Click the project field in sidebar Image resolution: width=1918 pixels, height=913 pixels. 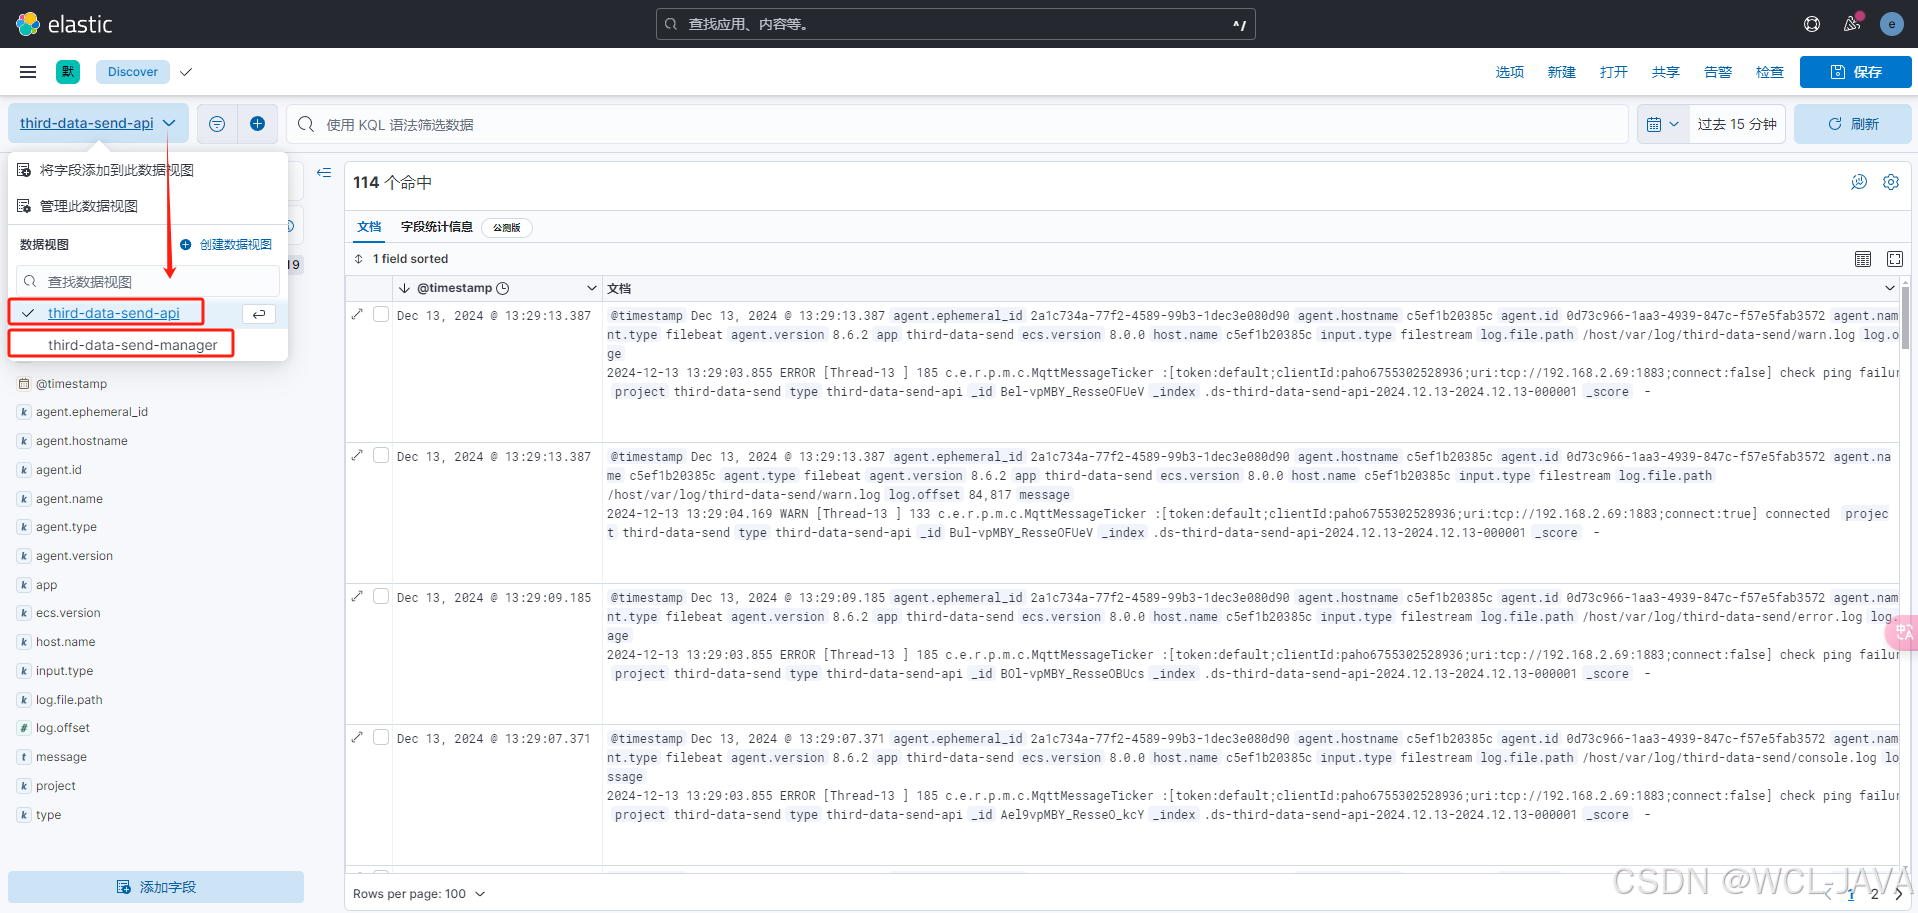(56, 786)
